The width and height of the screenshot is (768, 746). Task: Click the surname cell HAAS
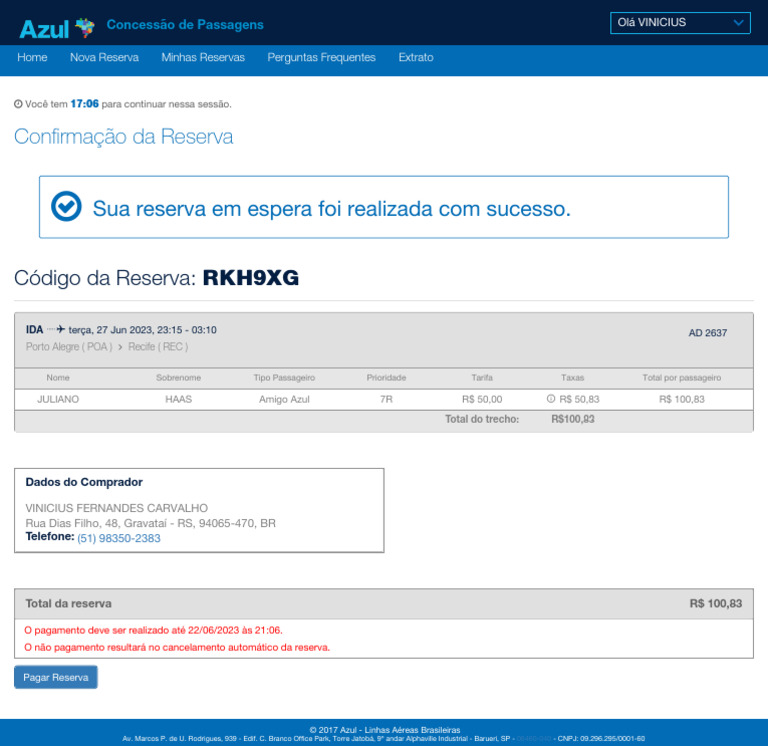(179, 399)
